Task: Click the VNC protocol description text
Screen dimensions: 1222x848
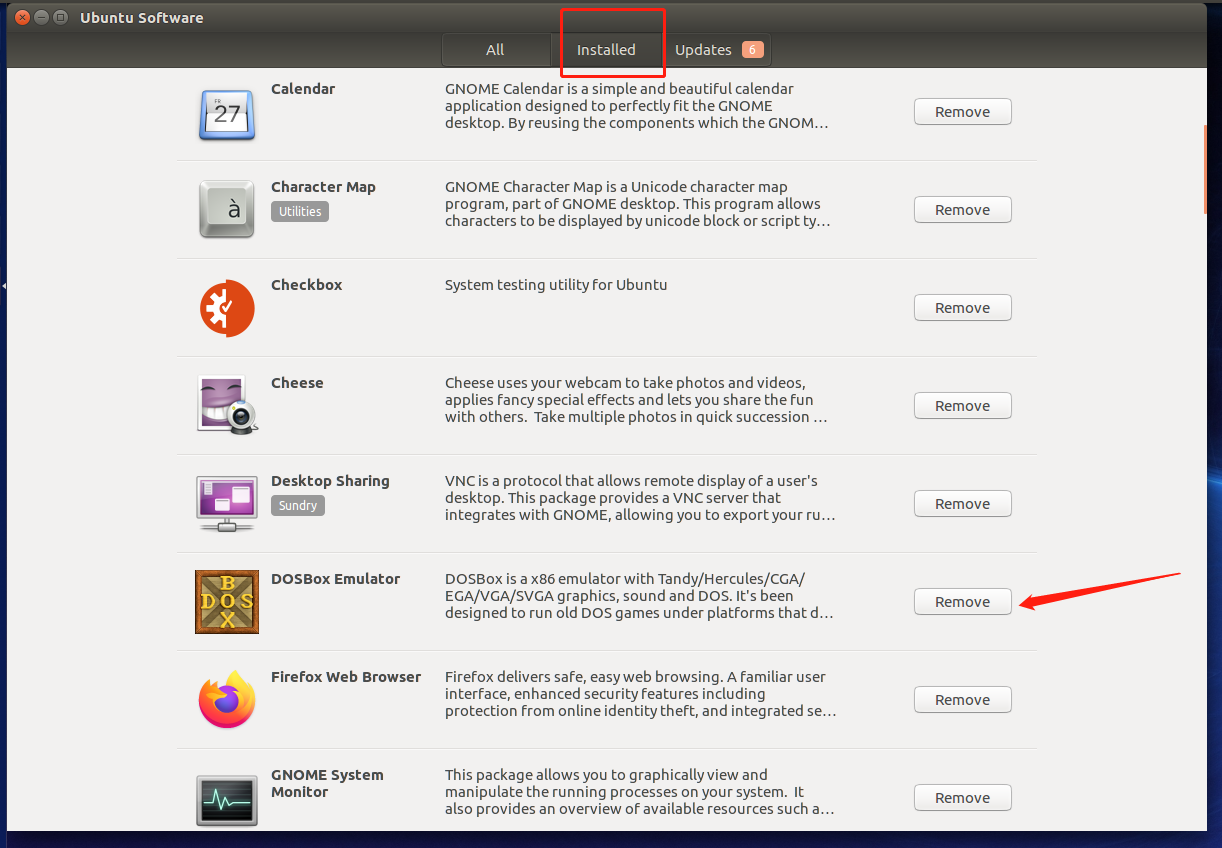Action: pyautogui.click(x=640, y=498)
